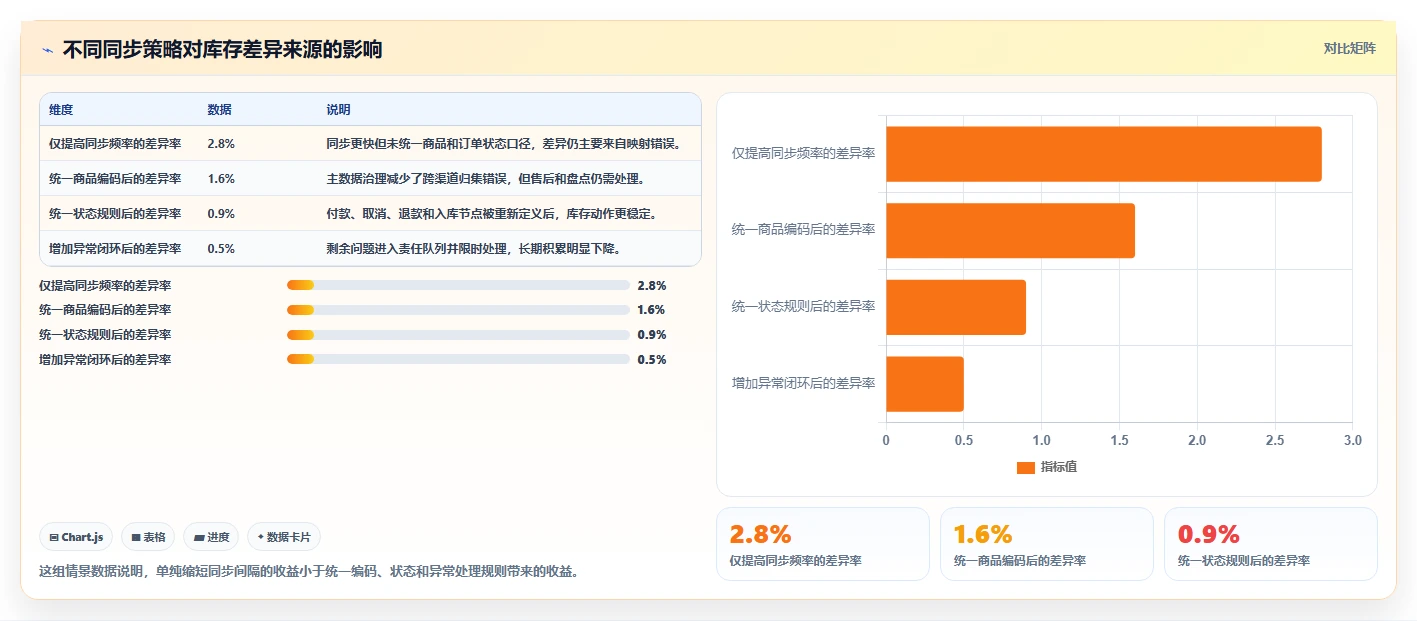Click the 数据 column header
The width and height of the screenshot is (1417, 621).
point(219,109)
